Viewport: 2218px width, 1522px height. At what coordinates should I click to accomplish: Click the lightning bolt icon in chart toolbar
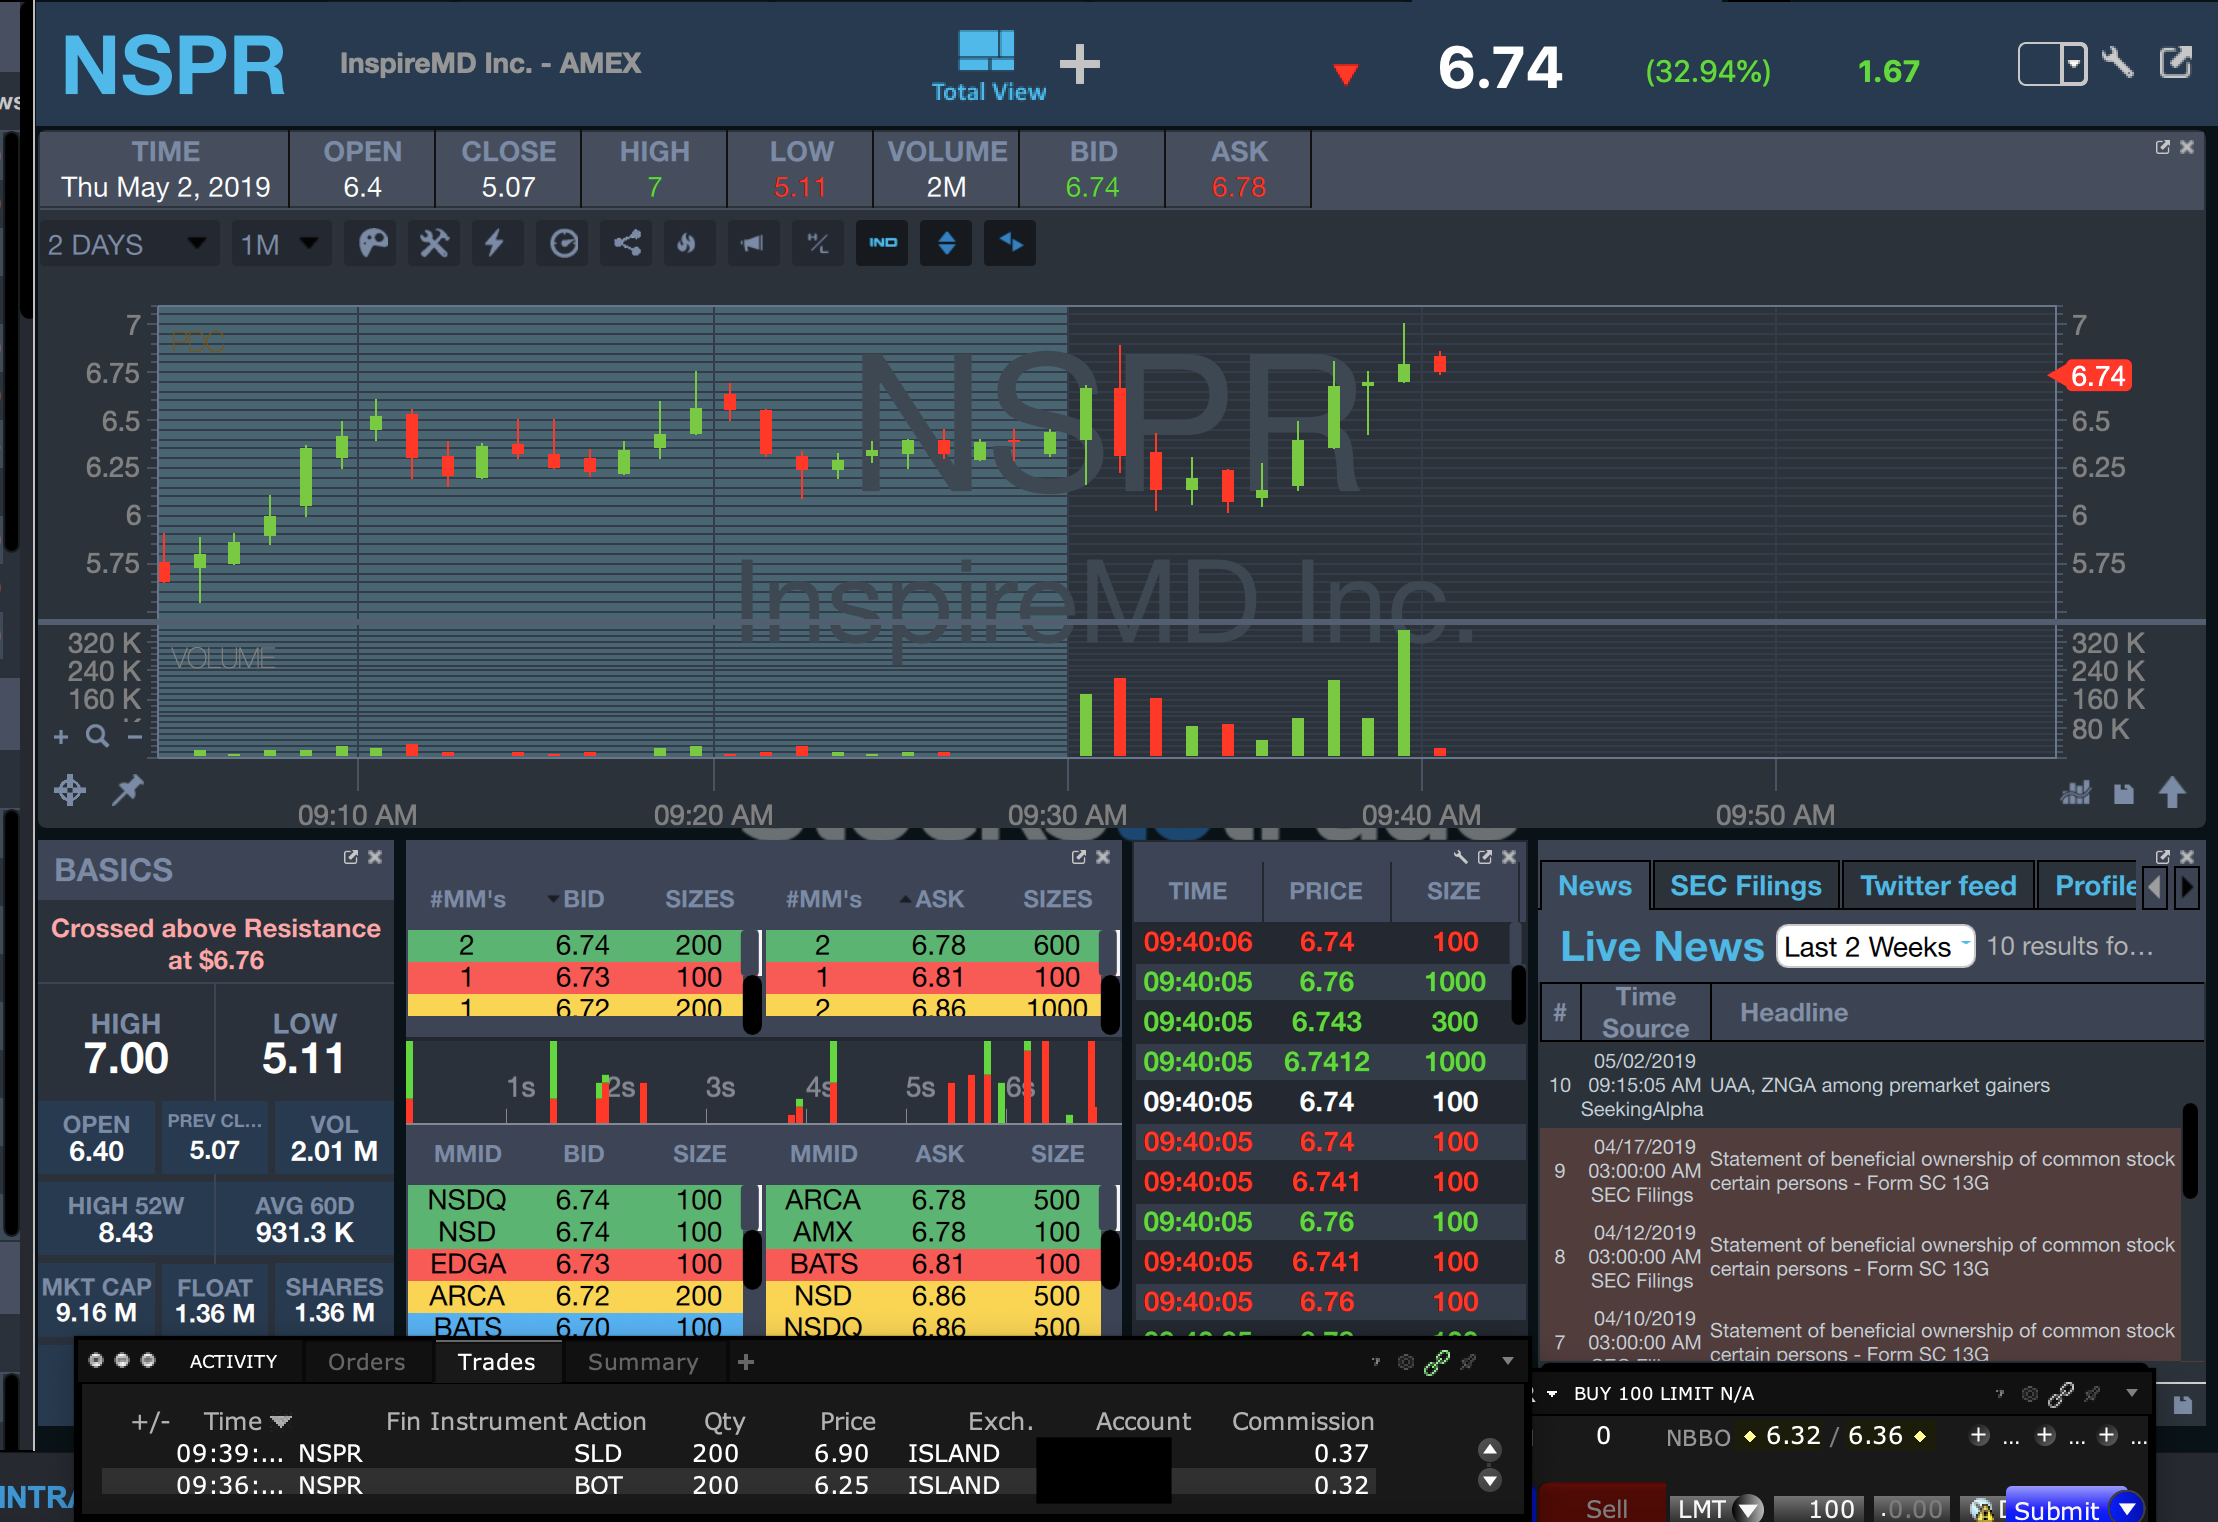click(x=495, y=244)
